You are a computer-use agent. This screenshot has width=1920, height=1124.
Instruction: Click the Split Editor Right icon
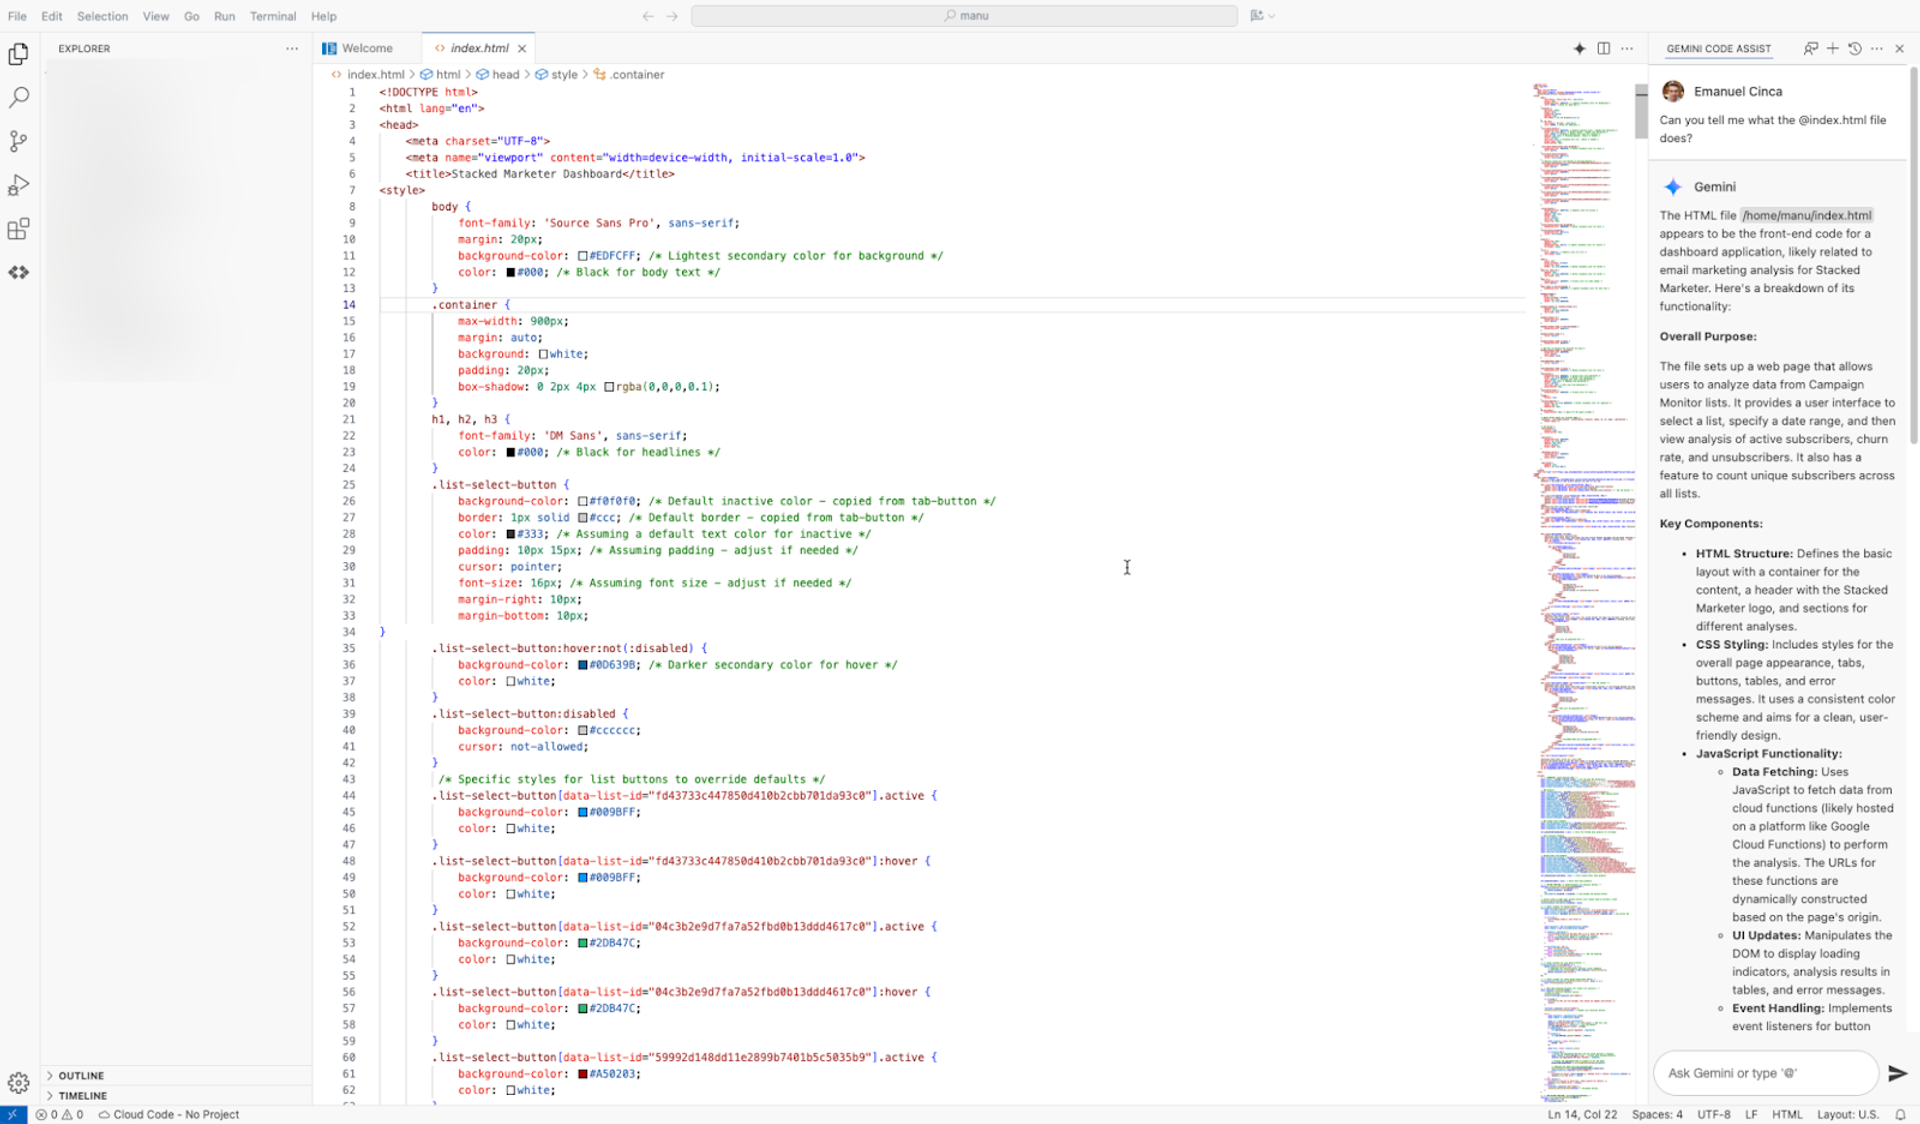pos(1603,48)
